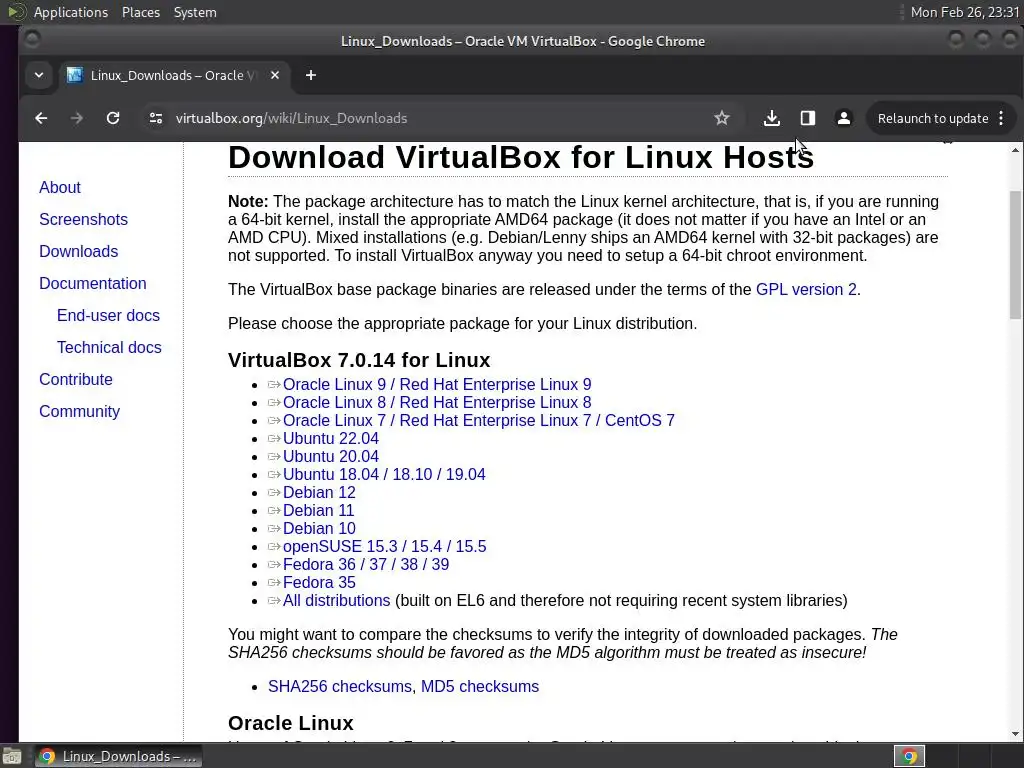1024x768 pixels.
Task: Click the 'VirtualBox 7.0.14 for Linux' heading
Action: click(x=359, y=360)
